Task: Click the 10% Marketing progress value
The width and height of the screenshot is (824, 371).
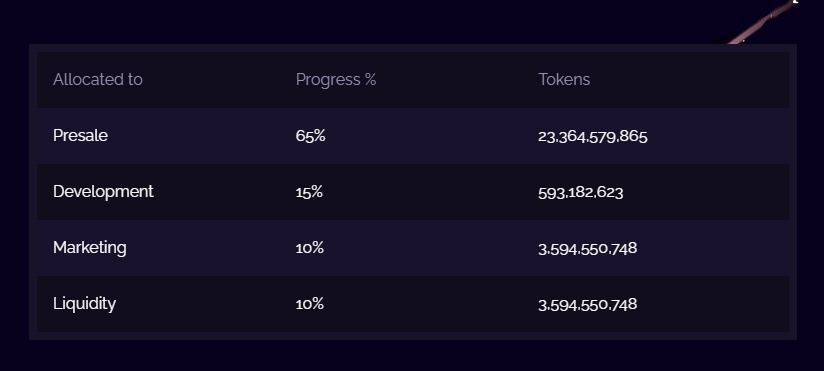Action: click(x=310, y=248)
